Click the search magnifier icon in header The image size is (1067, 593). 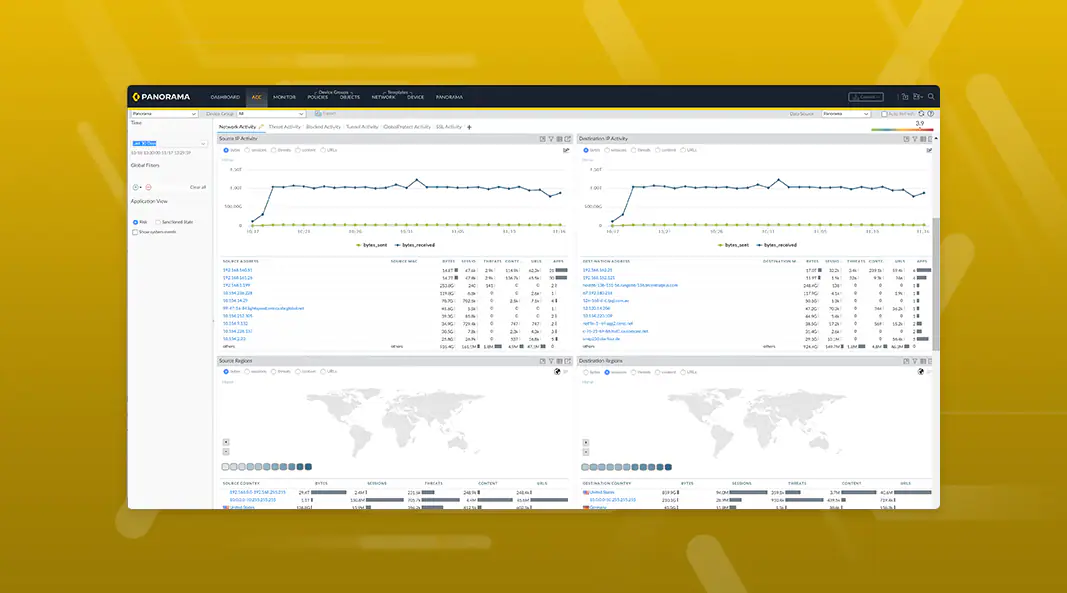[x=931, y=97]
